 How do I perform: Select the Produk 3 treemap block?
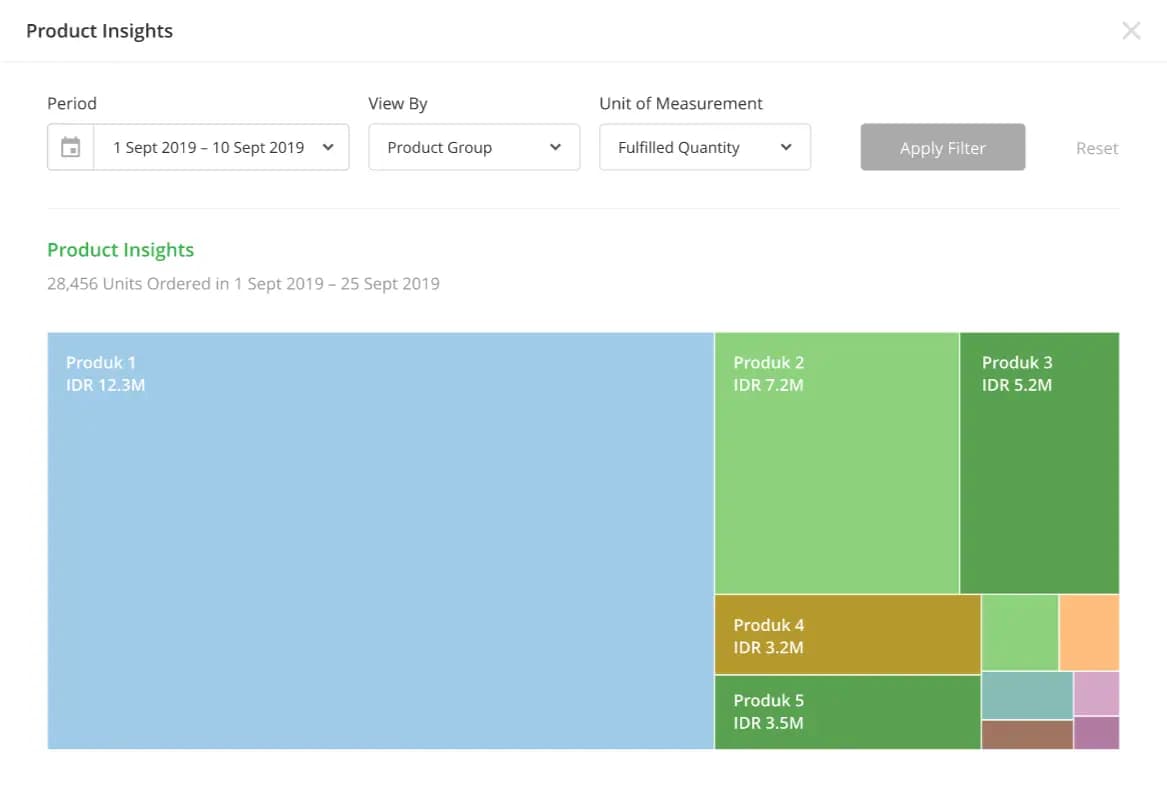tap(1040, 463)
